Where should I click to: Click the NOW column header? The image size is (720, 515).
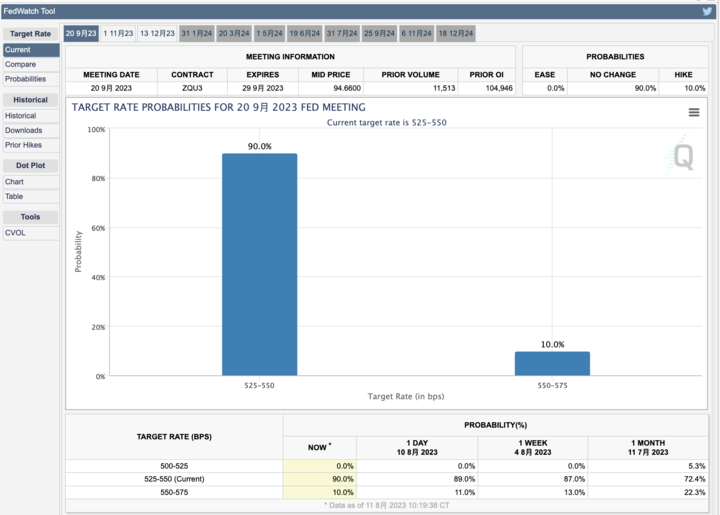coord(319,447)
